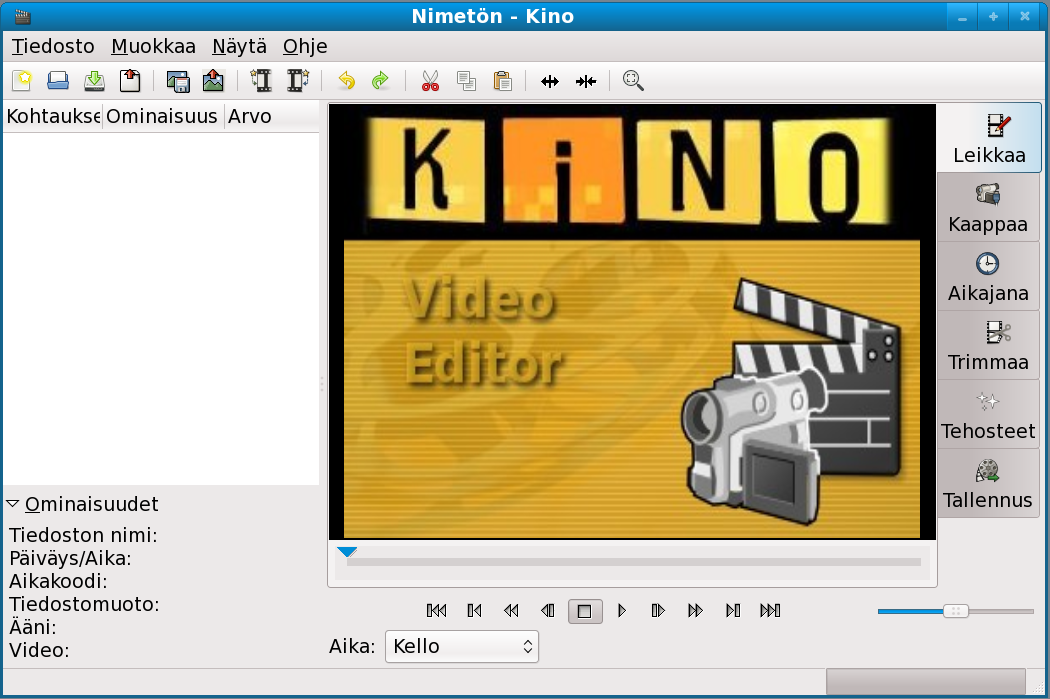
Task: Open the Muokkaa menu
Action: pos(153,46)
